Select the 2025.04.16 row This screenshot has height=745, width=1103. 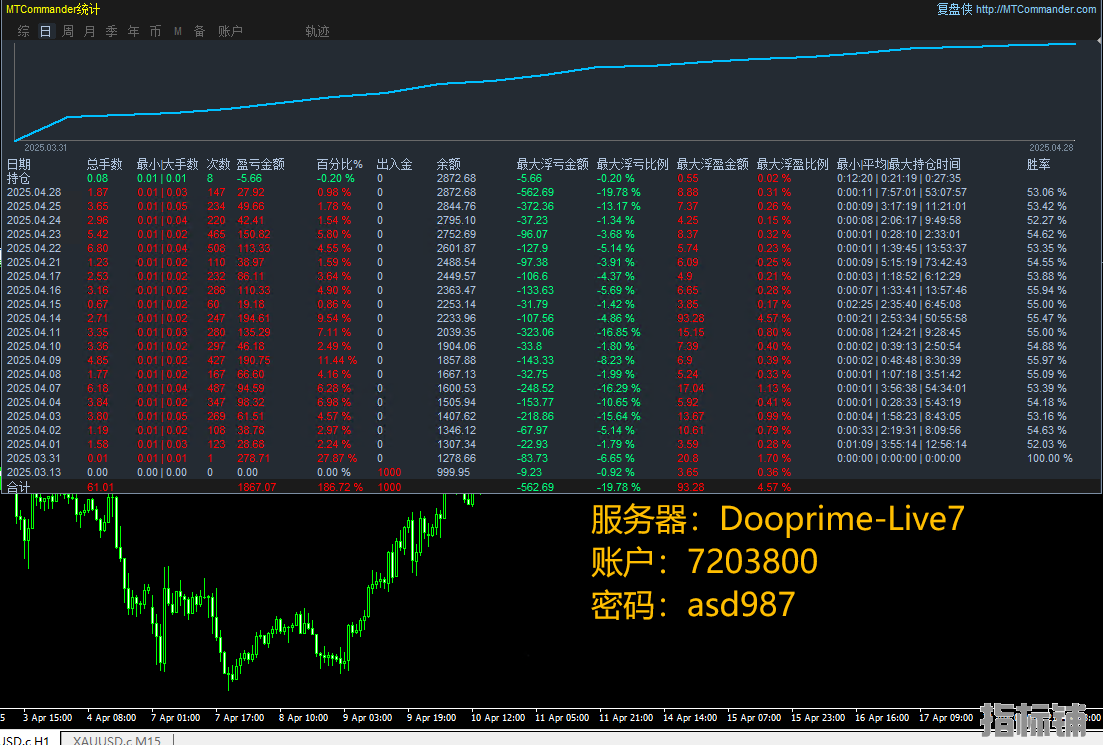[551, 290]
